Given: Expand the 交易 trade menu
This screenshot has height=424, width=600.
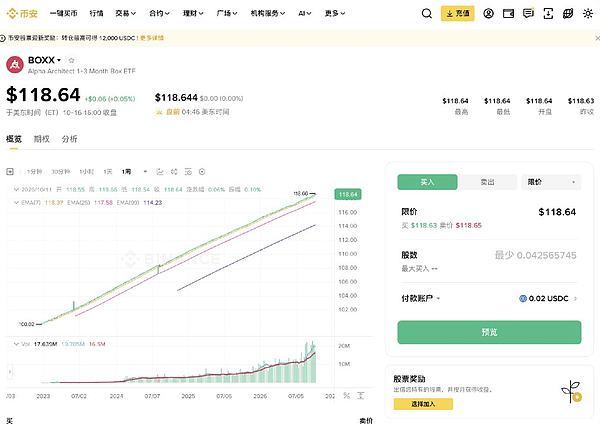Looking at the screenshot, I should click(126, 14).
